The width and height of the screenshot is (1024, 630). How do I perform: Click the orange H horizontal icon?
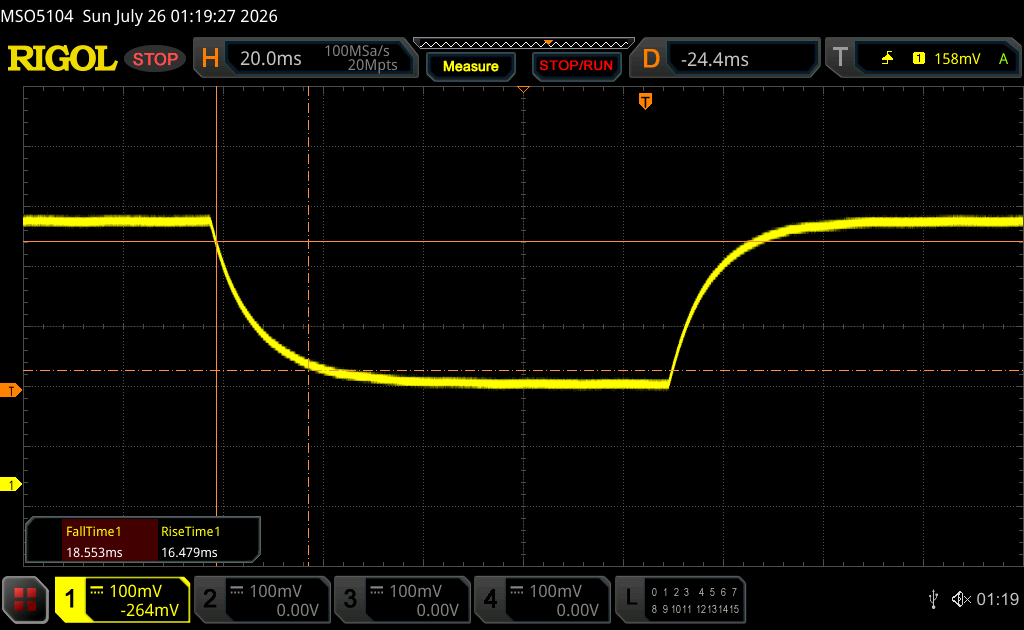click(x=210, y=59)
